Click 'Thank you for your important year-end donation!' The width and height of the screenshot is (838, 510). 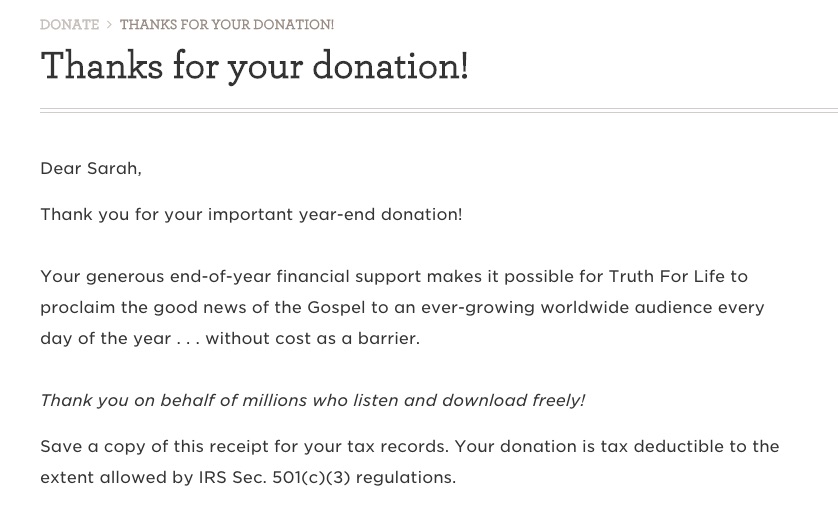click(251, 214)
